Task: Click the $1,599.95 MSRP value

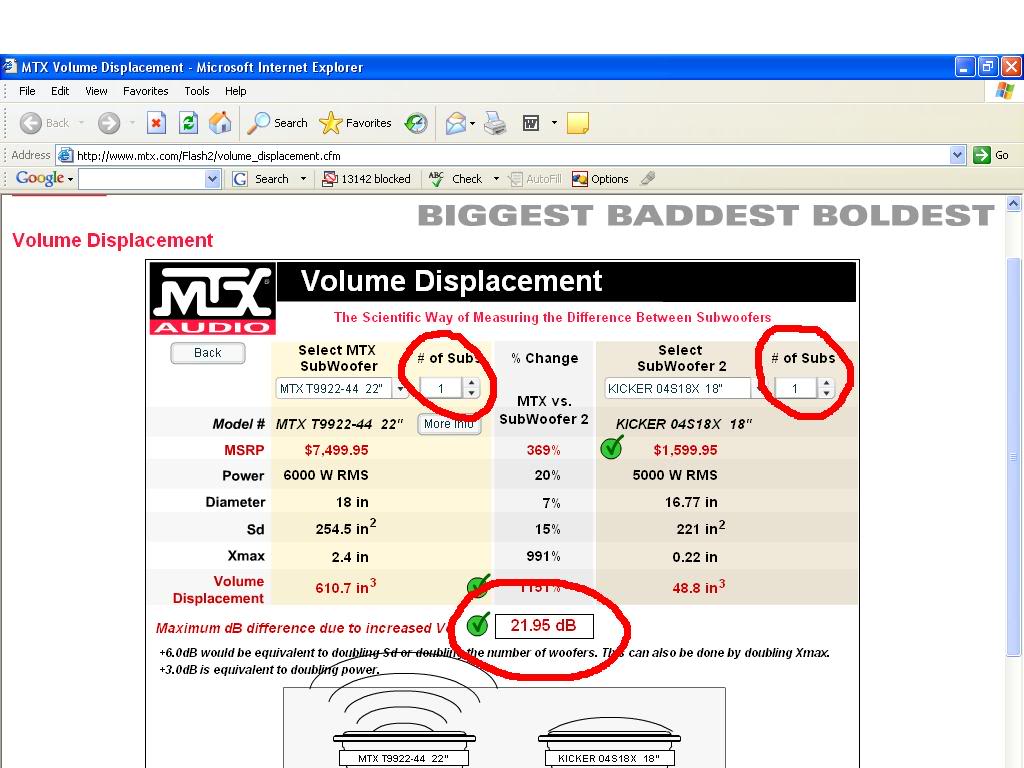Action: [685, 450]
